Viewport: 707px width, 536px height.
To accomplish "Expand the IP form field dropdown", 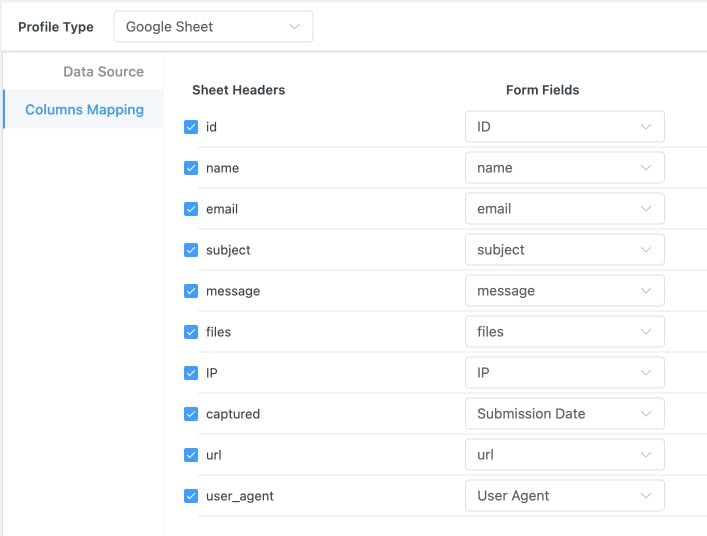I will (565, 373).
